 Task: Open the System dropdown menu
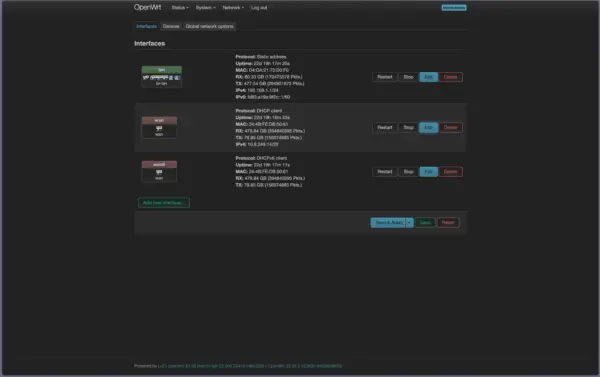205,8
